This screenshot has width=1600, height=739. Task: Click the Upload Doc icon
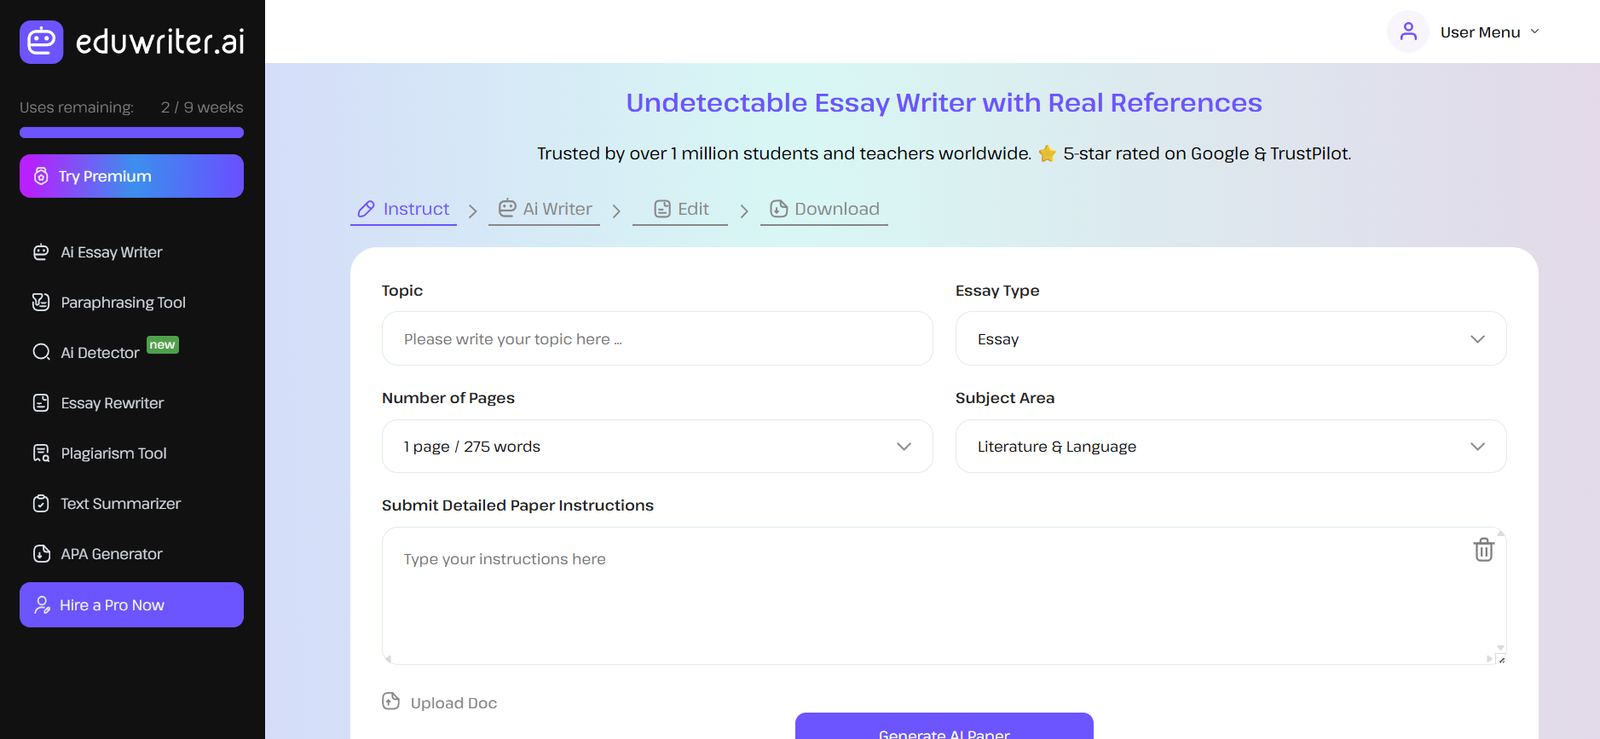[391, 702]
